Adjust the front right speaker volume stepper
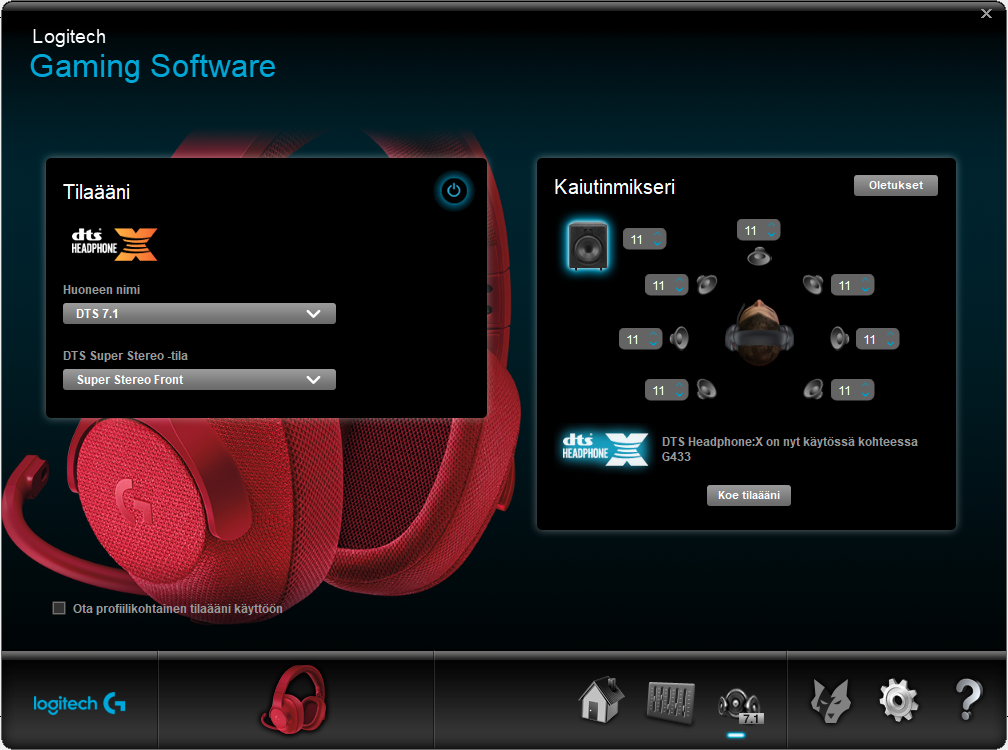This screenshot has width=1008, height=750. (852, 285)
